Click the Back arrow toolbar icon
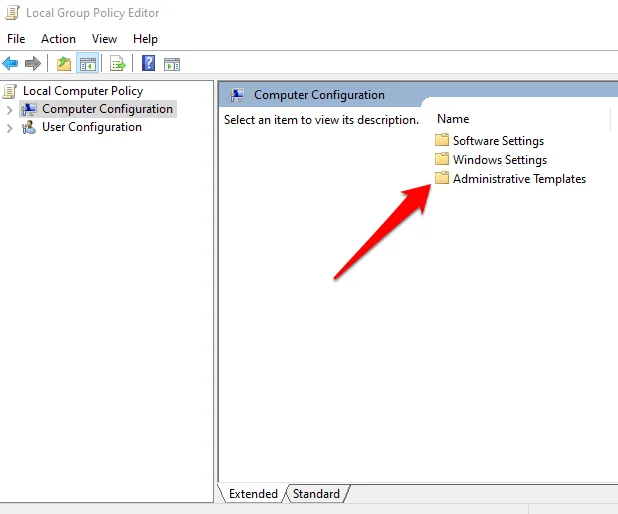 click(10, 63)
